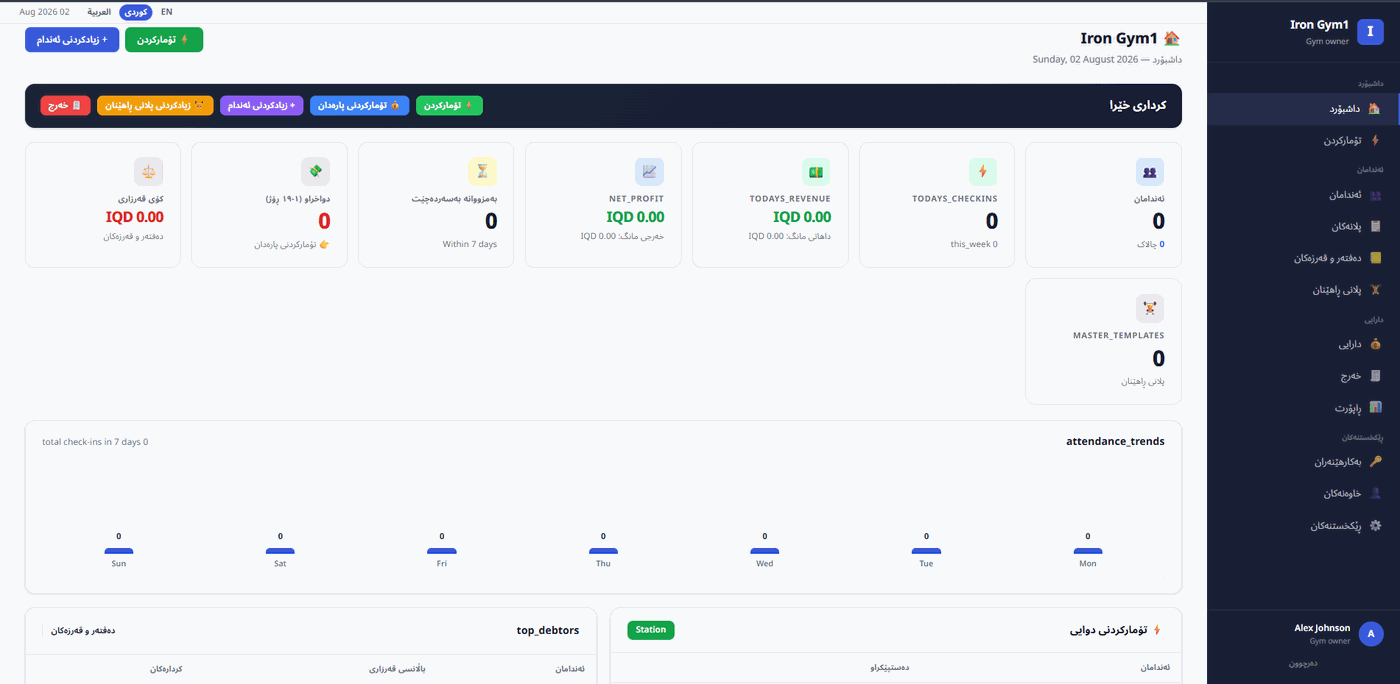The width and height of the screenshot is (1400, 684).
Task: Open sidebar دەفتەر و قەرزەکان ledger item
Action: (1303, 258)
